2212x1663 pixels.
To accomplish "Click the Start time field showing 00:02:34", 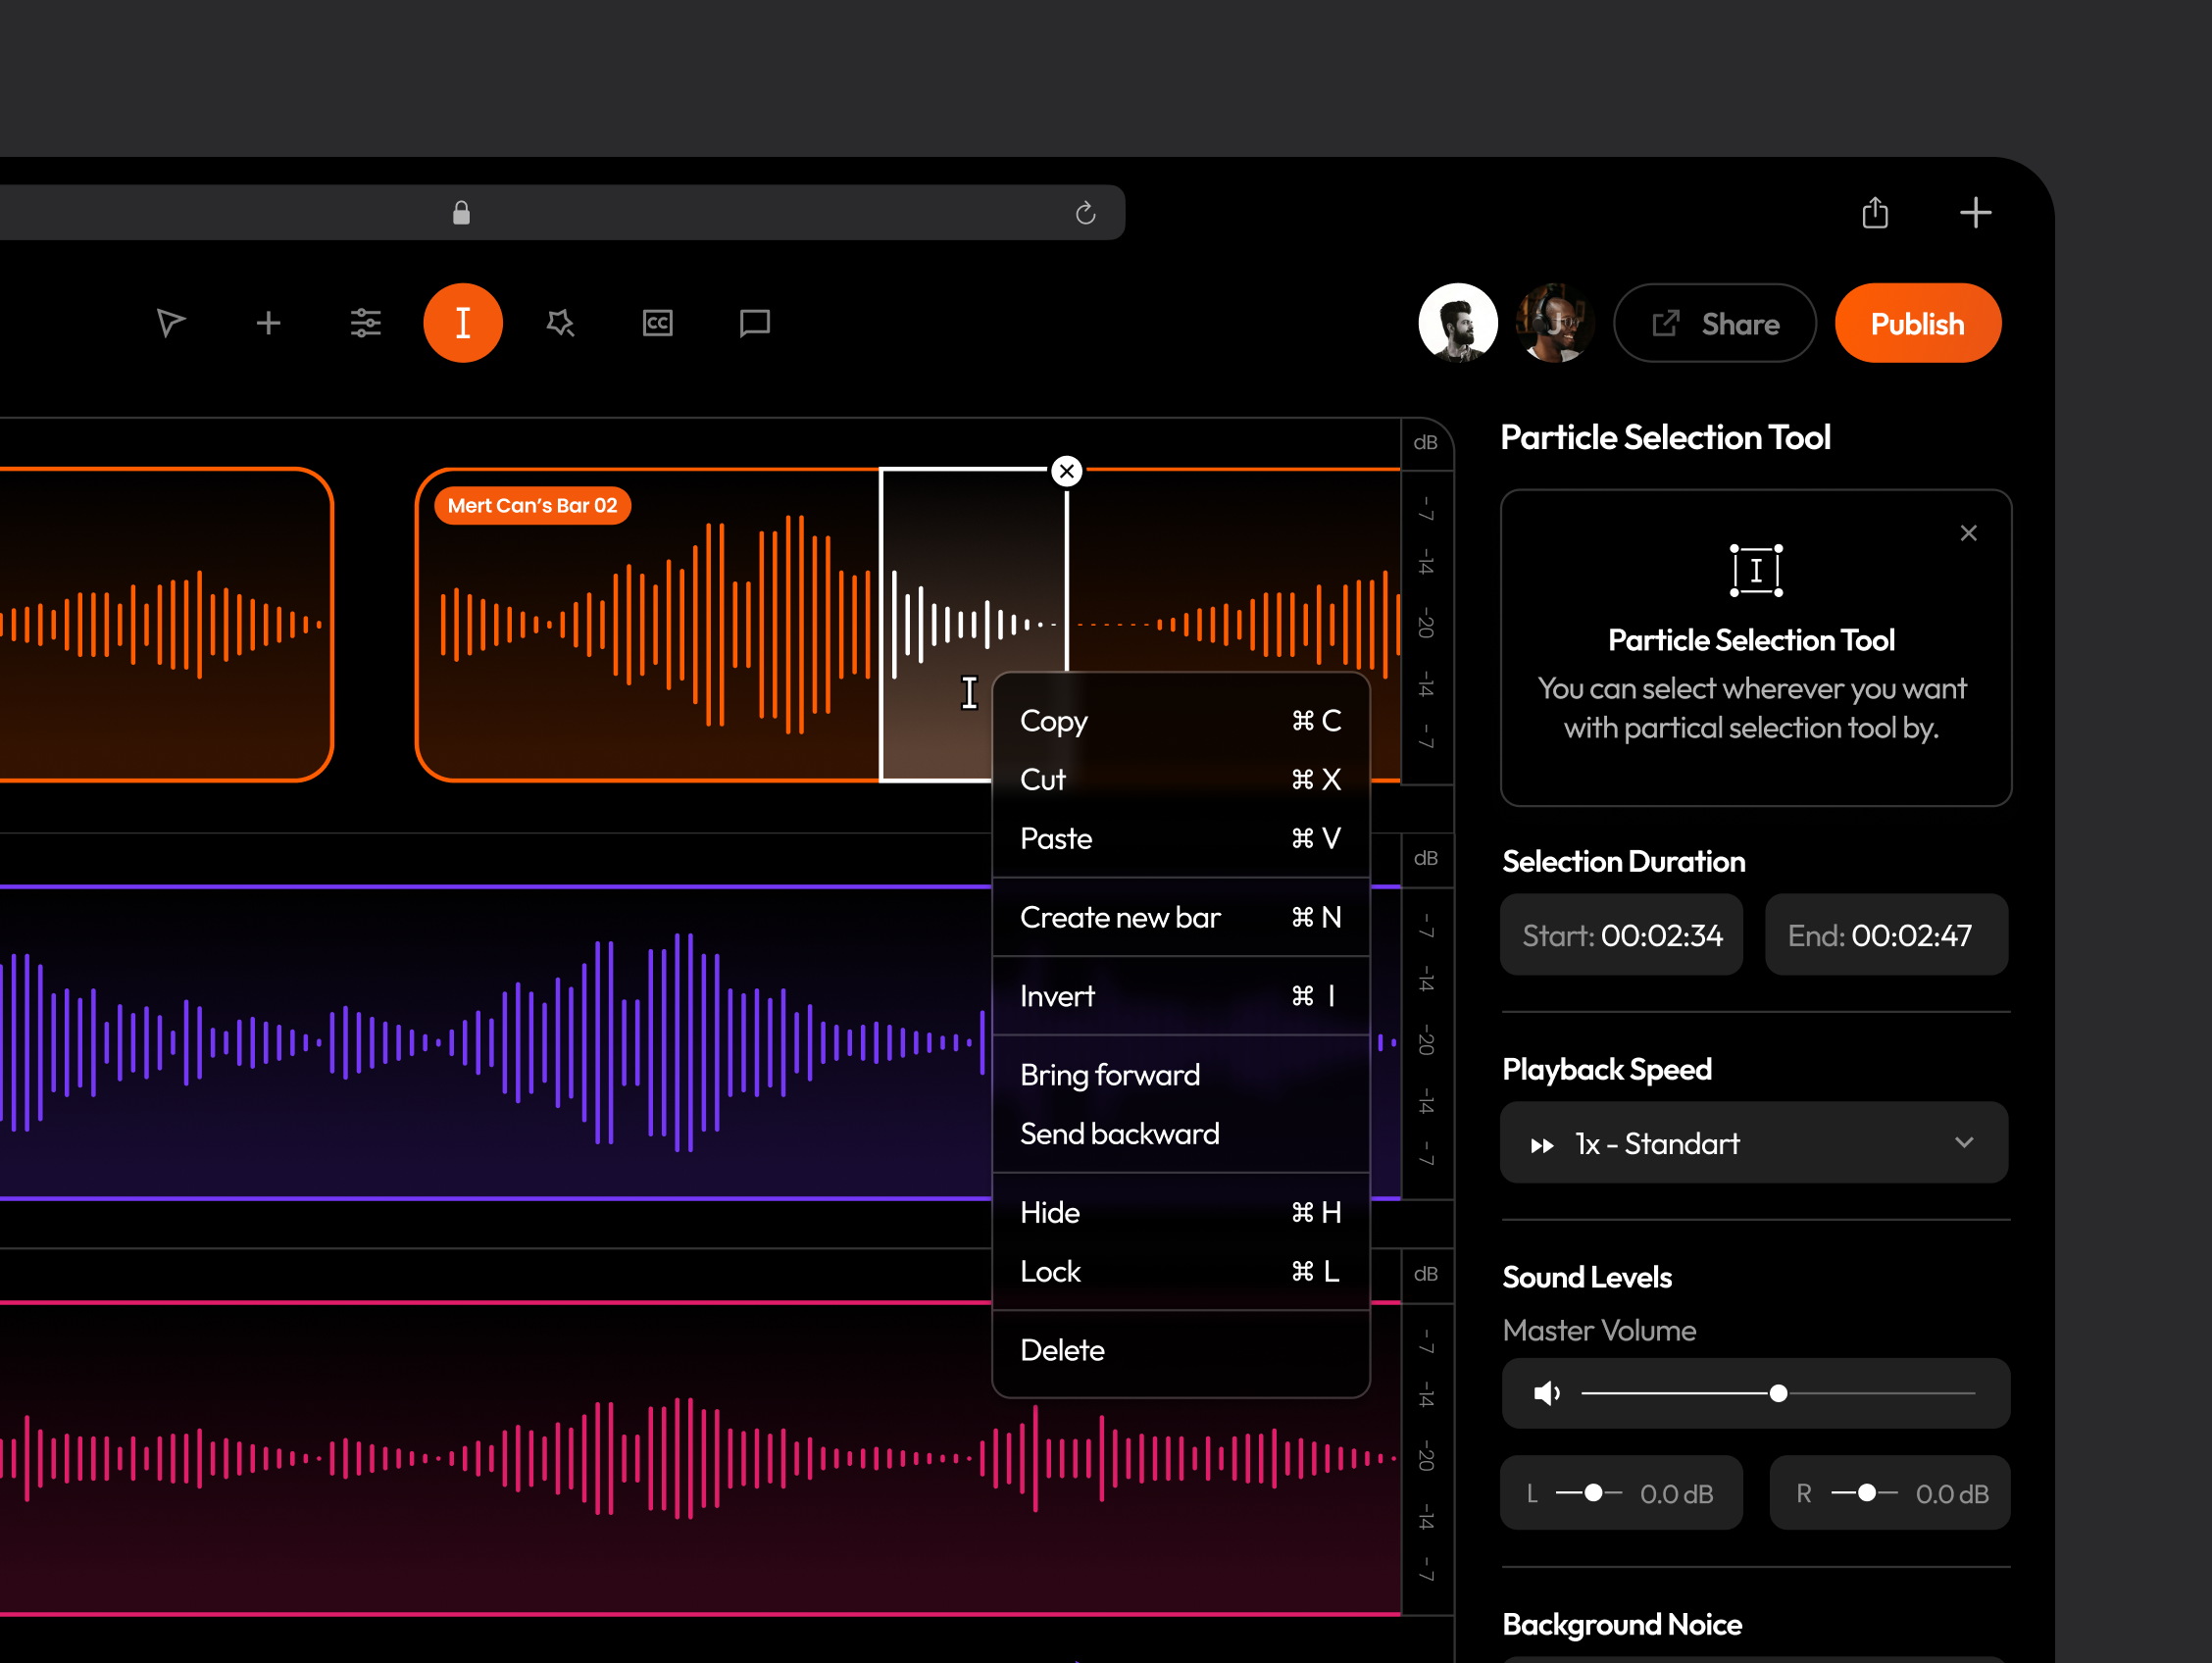I will pos(1621,935).
